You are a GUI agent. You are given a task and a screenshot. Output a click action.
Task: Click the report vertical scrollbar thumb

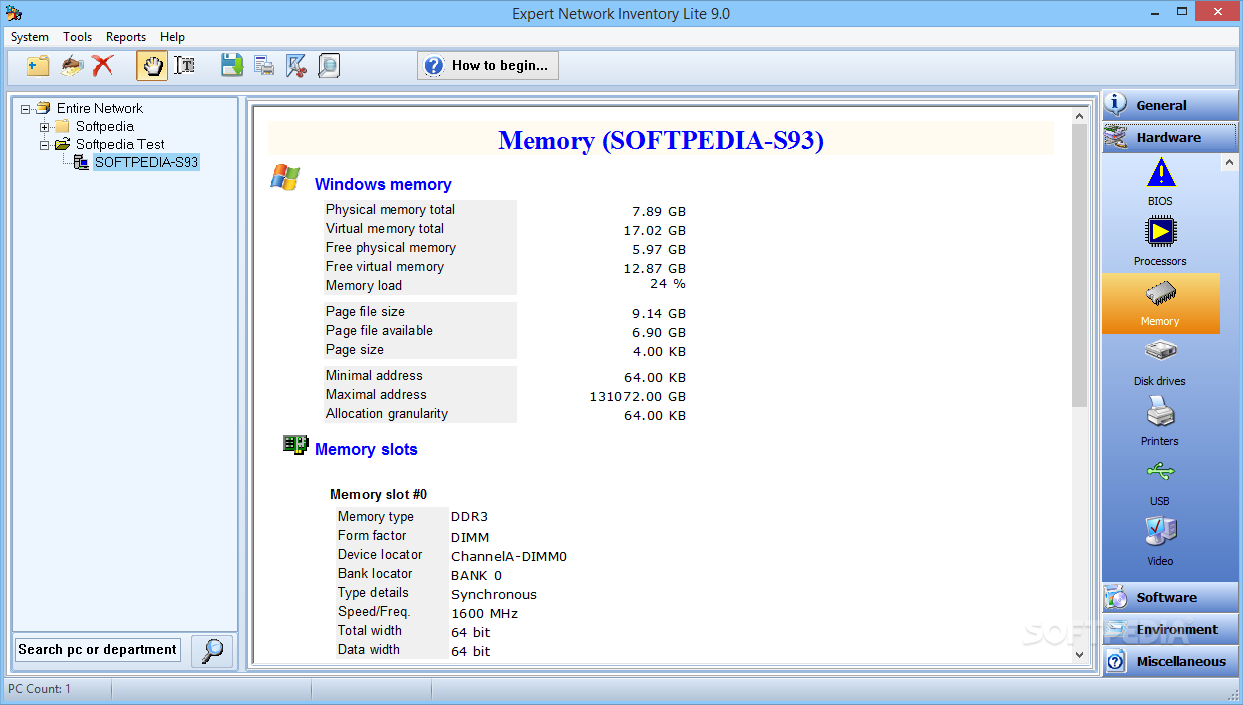1079,265
